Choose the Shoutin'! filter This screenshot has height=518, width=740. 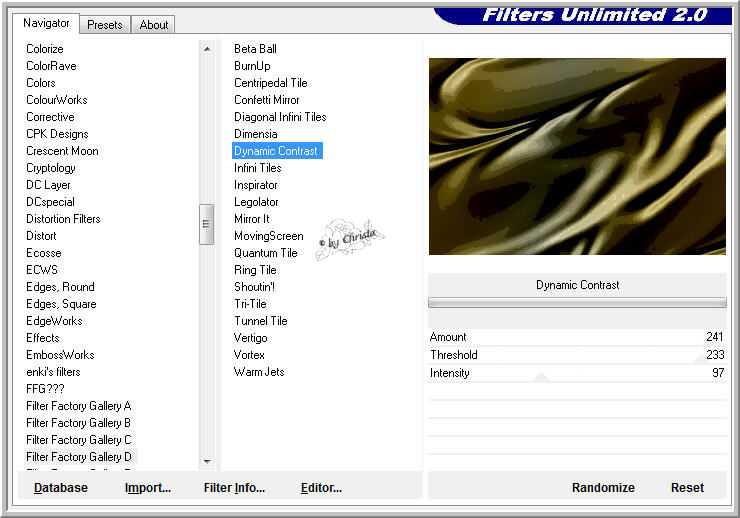click(x=254, y=287)
